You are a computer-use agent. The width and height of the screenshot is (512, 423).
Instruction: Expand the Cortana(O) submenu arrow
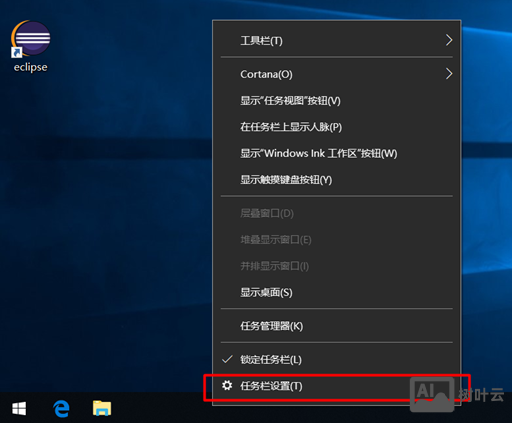[449, 74]
